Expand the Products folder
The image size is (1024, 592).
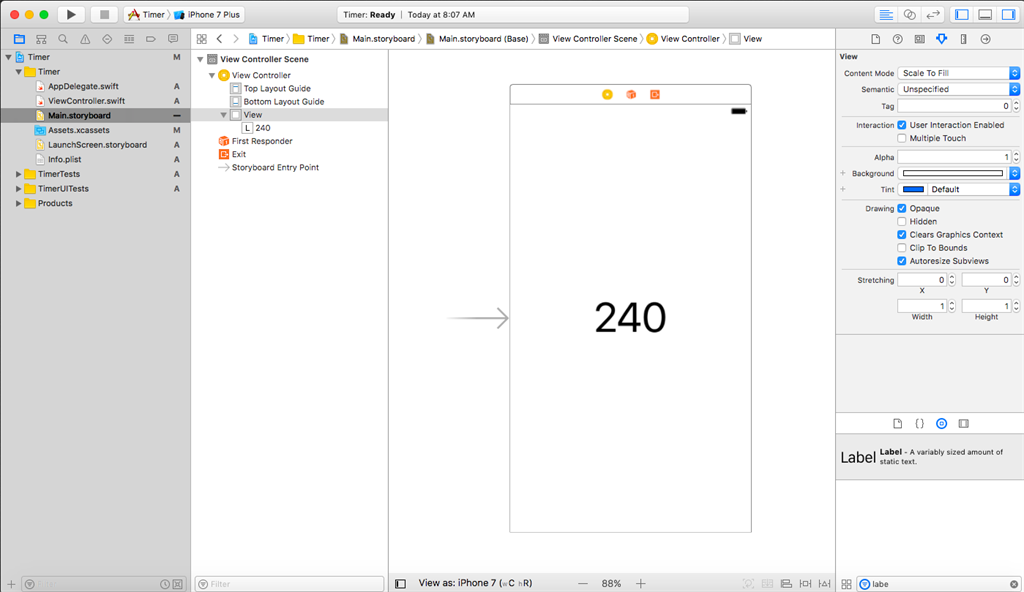18,203
